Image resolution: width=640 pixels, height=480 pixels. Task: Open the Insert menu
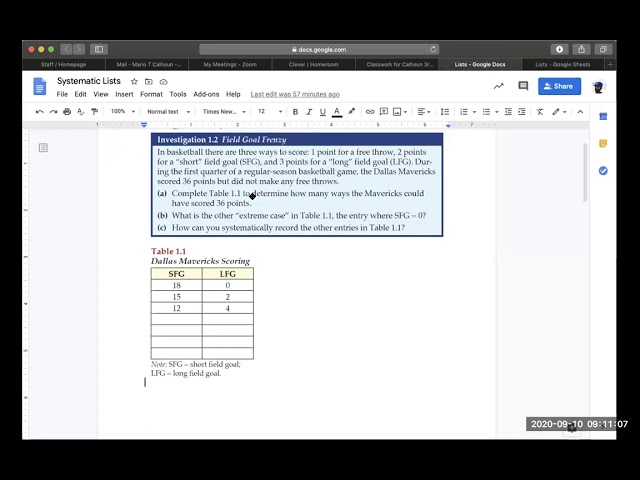(x=124, y=94)
